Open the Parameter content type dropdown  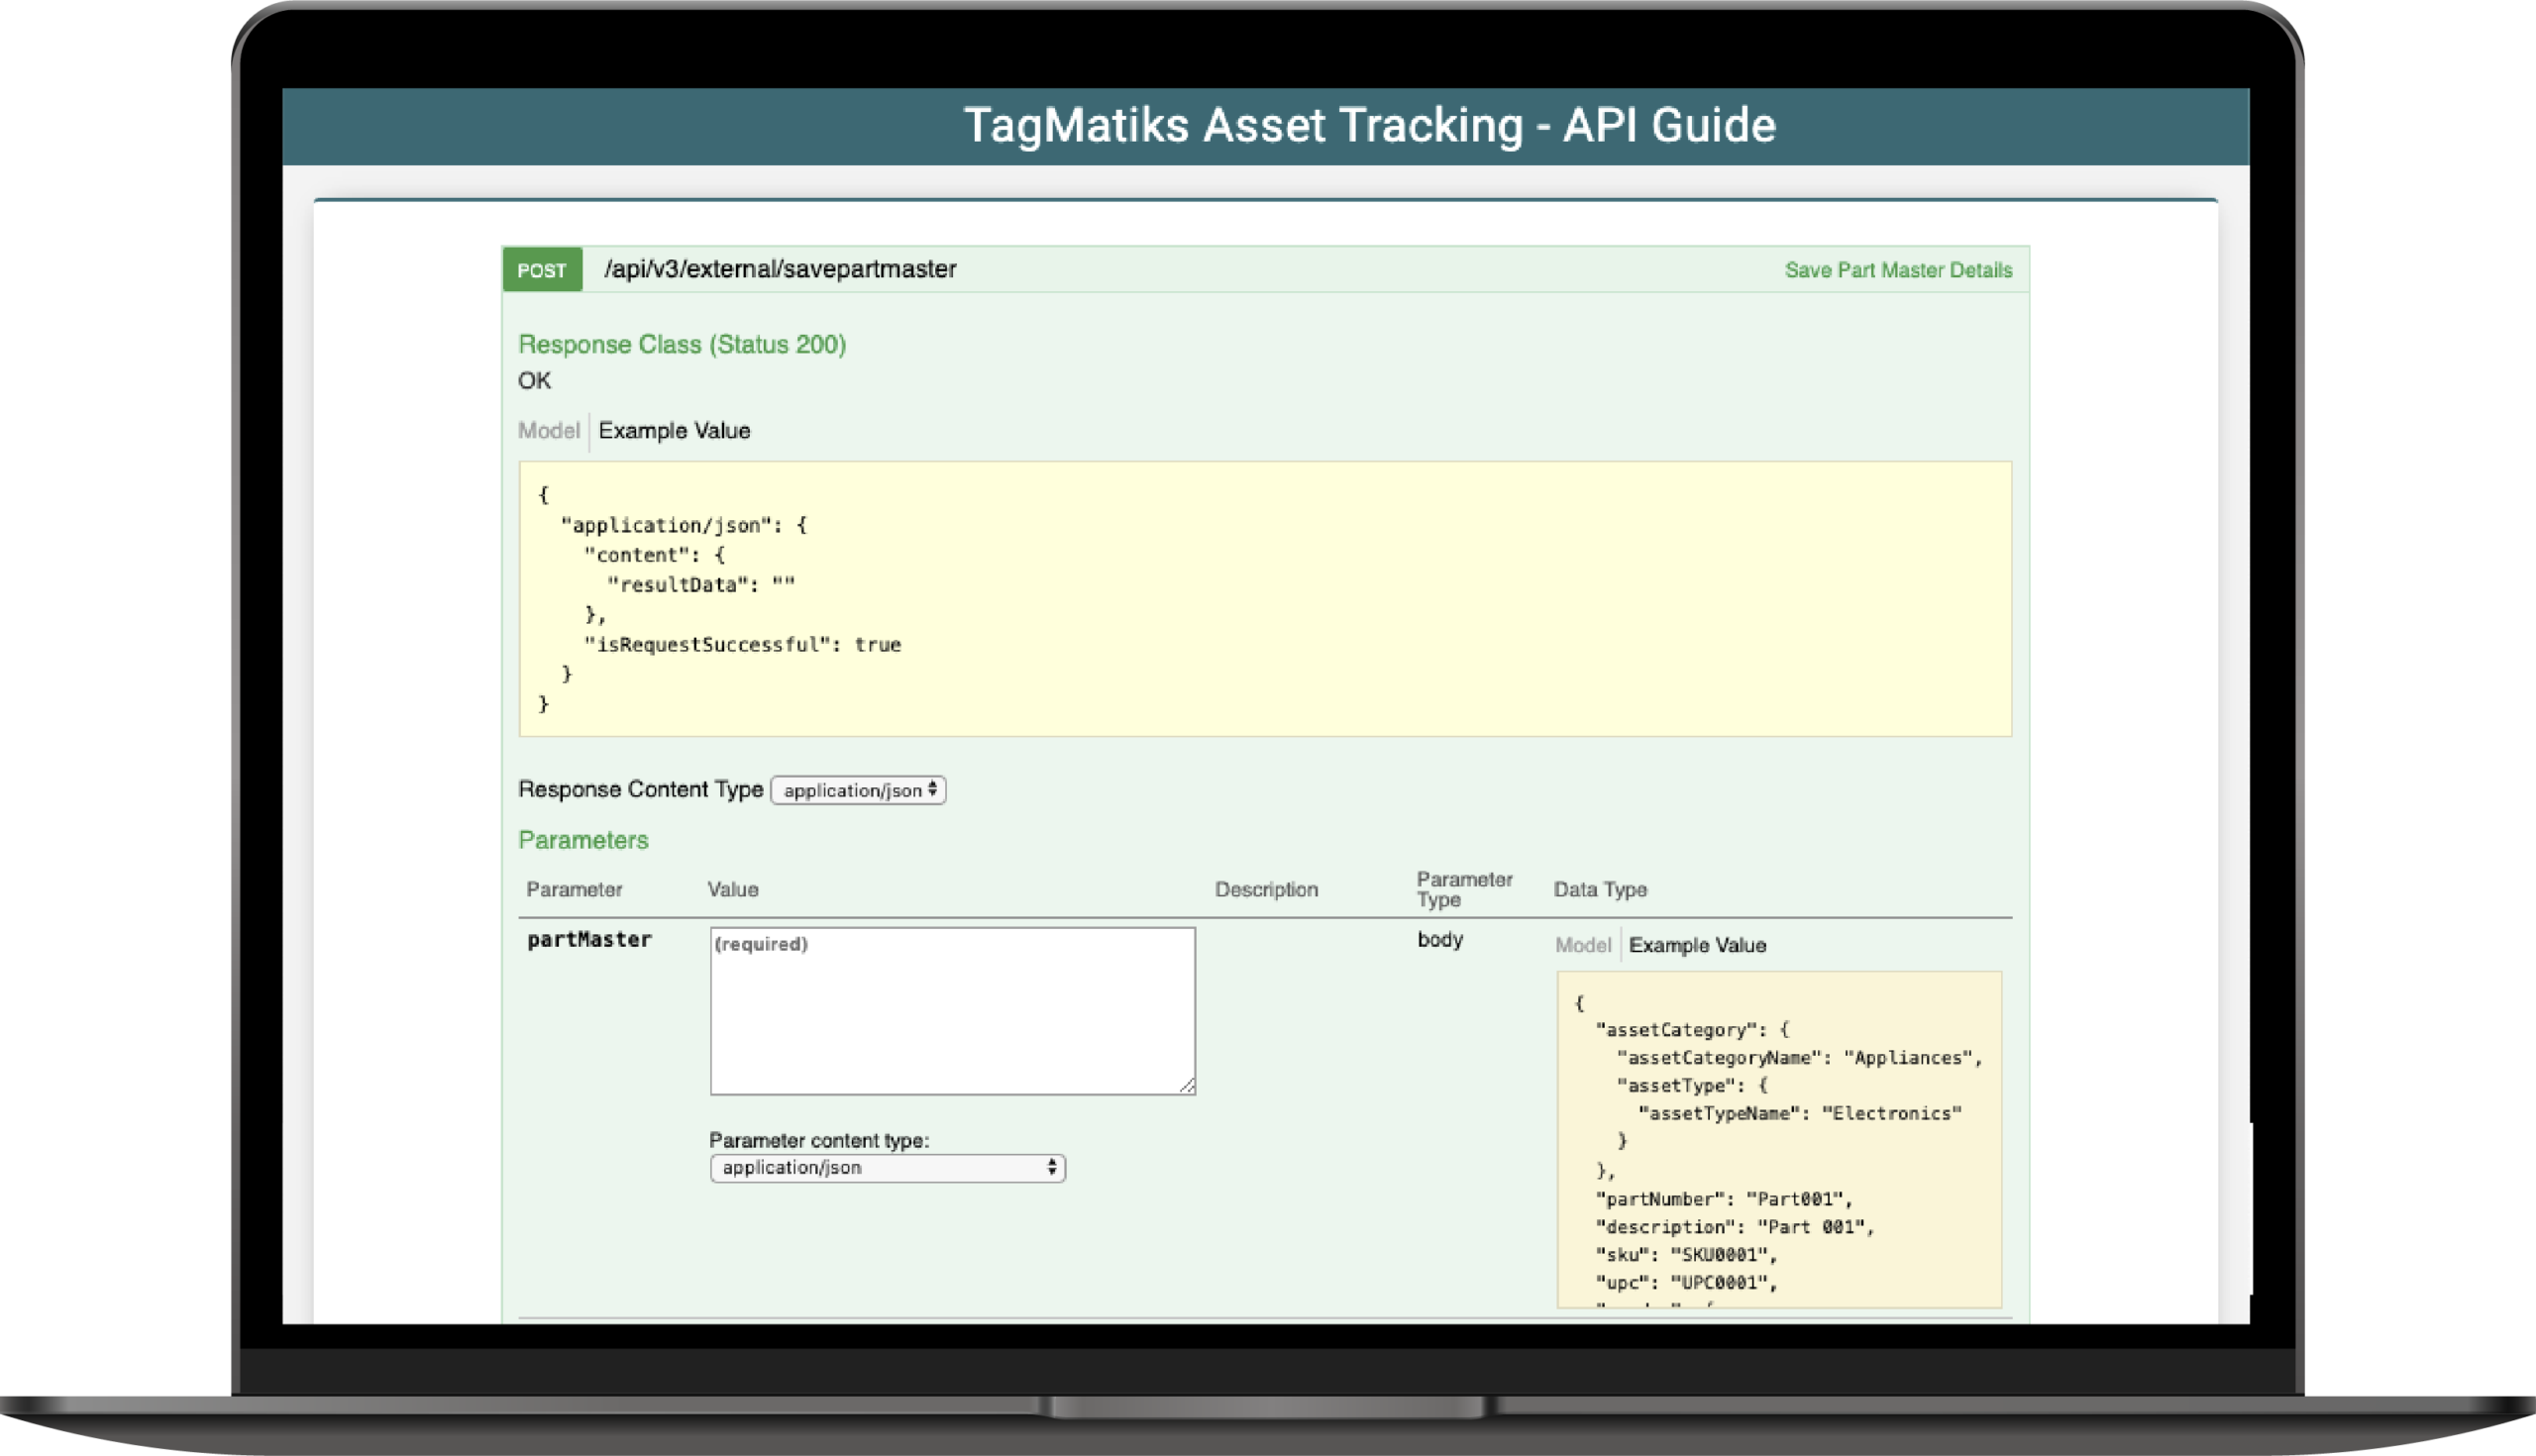click(x=886, y=1167)
